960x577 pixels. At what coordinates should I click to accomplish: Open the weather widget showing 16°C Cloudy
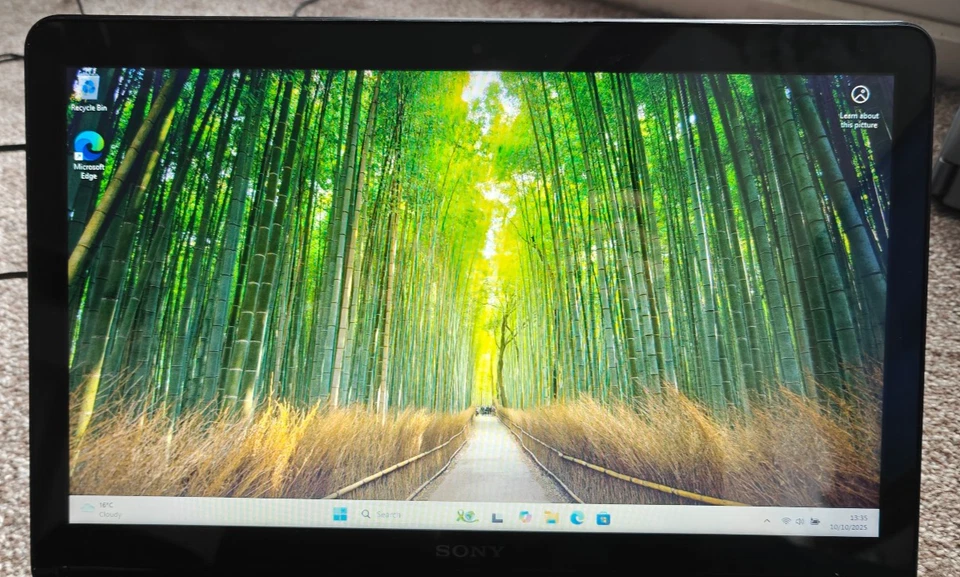click(x=104, y=513)
